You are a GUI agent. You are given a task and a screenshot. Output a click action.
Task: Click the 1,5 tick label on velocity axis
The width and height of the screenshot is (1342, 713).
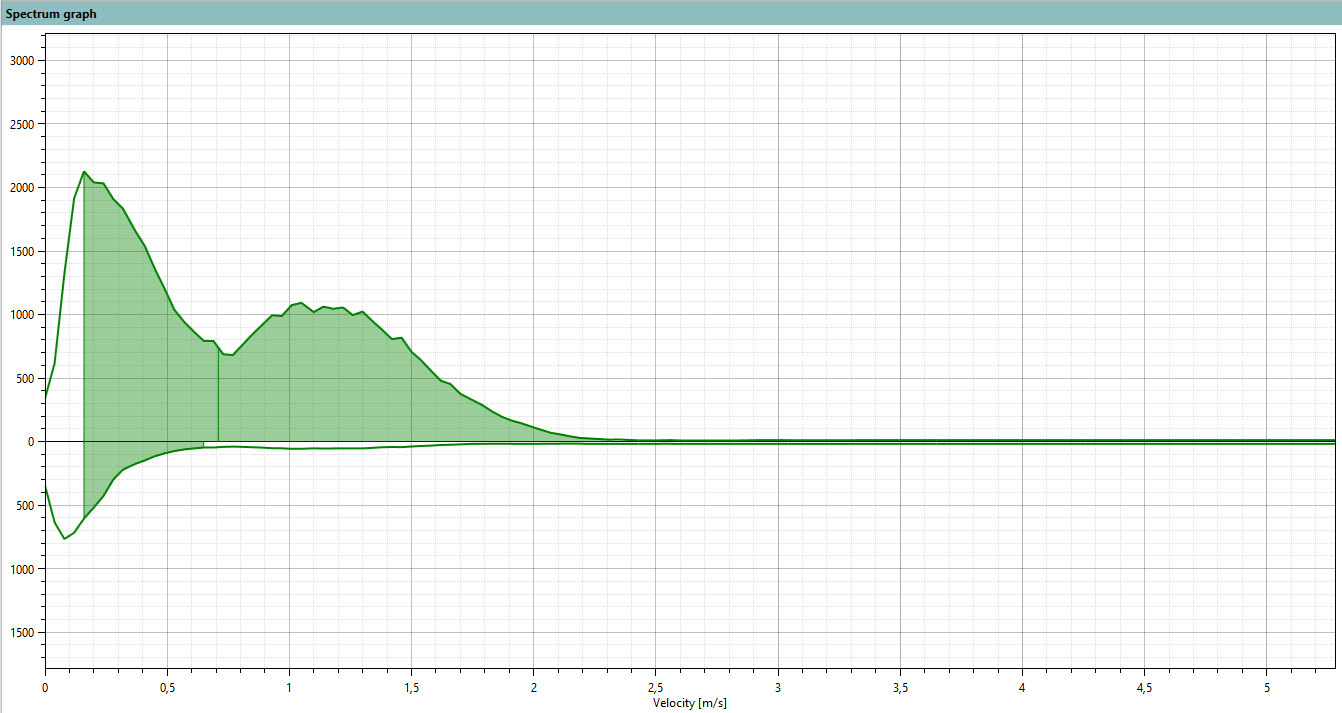(x=411, y=688)
